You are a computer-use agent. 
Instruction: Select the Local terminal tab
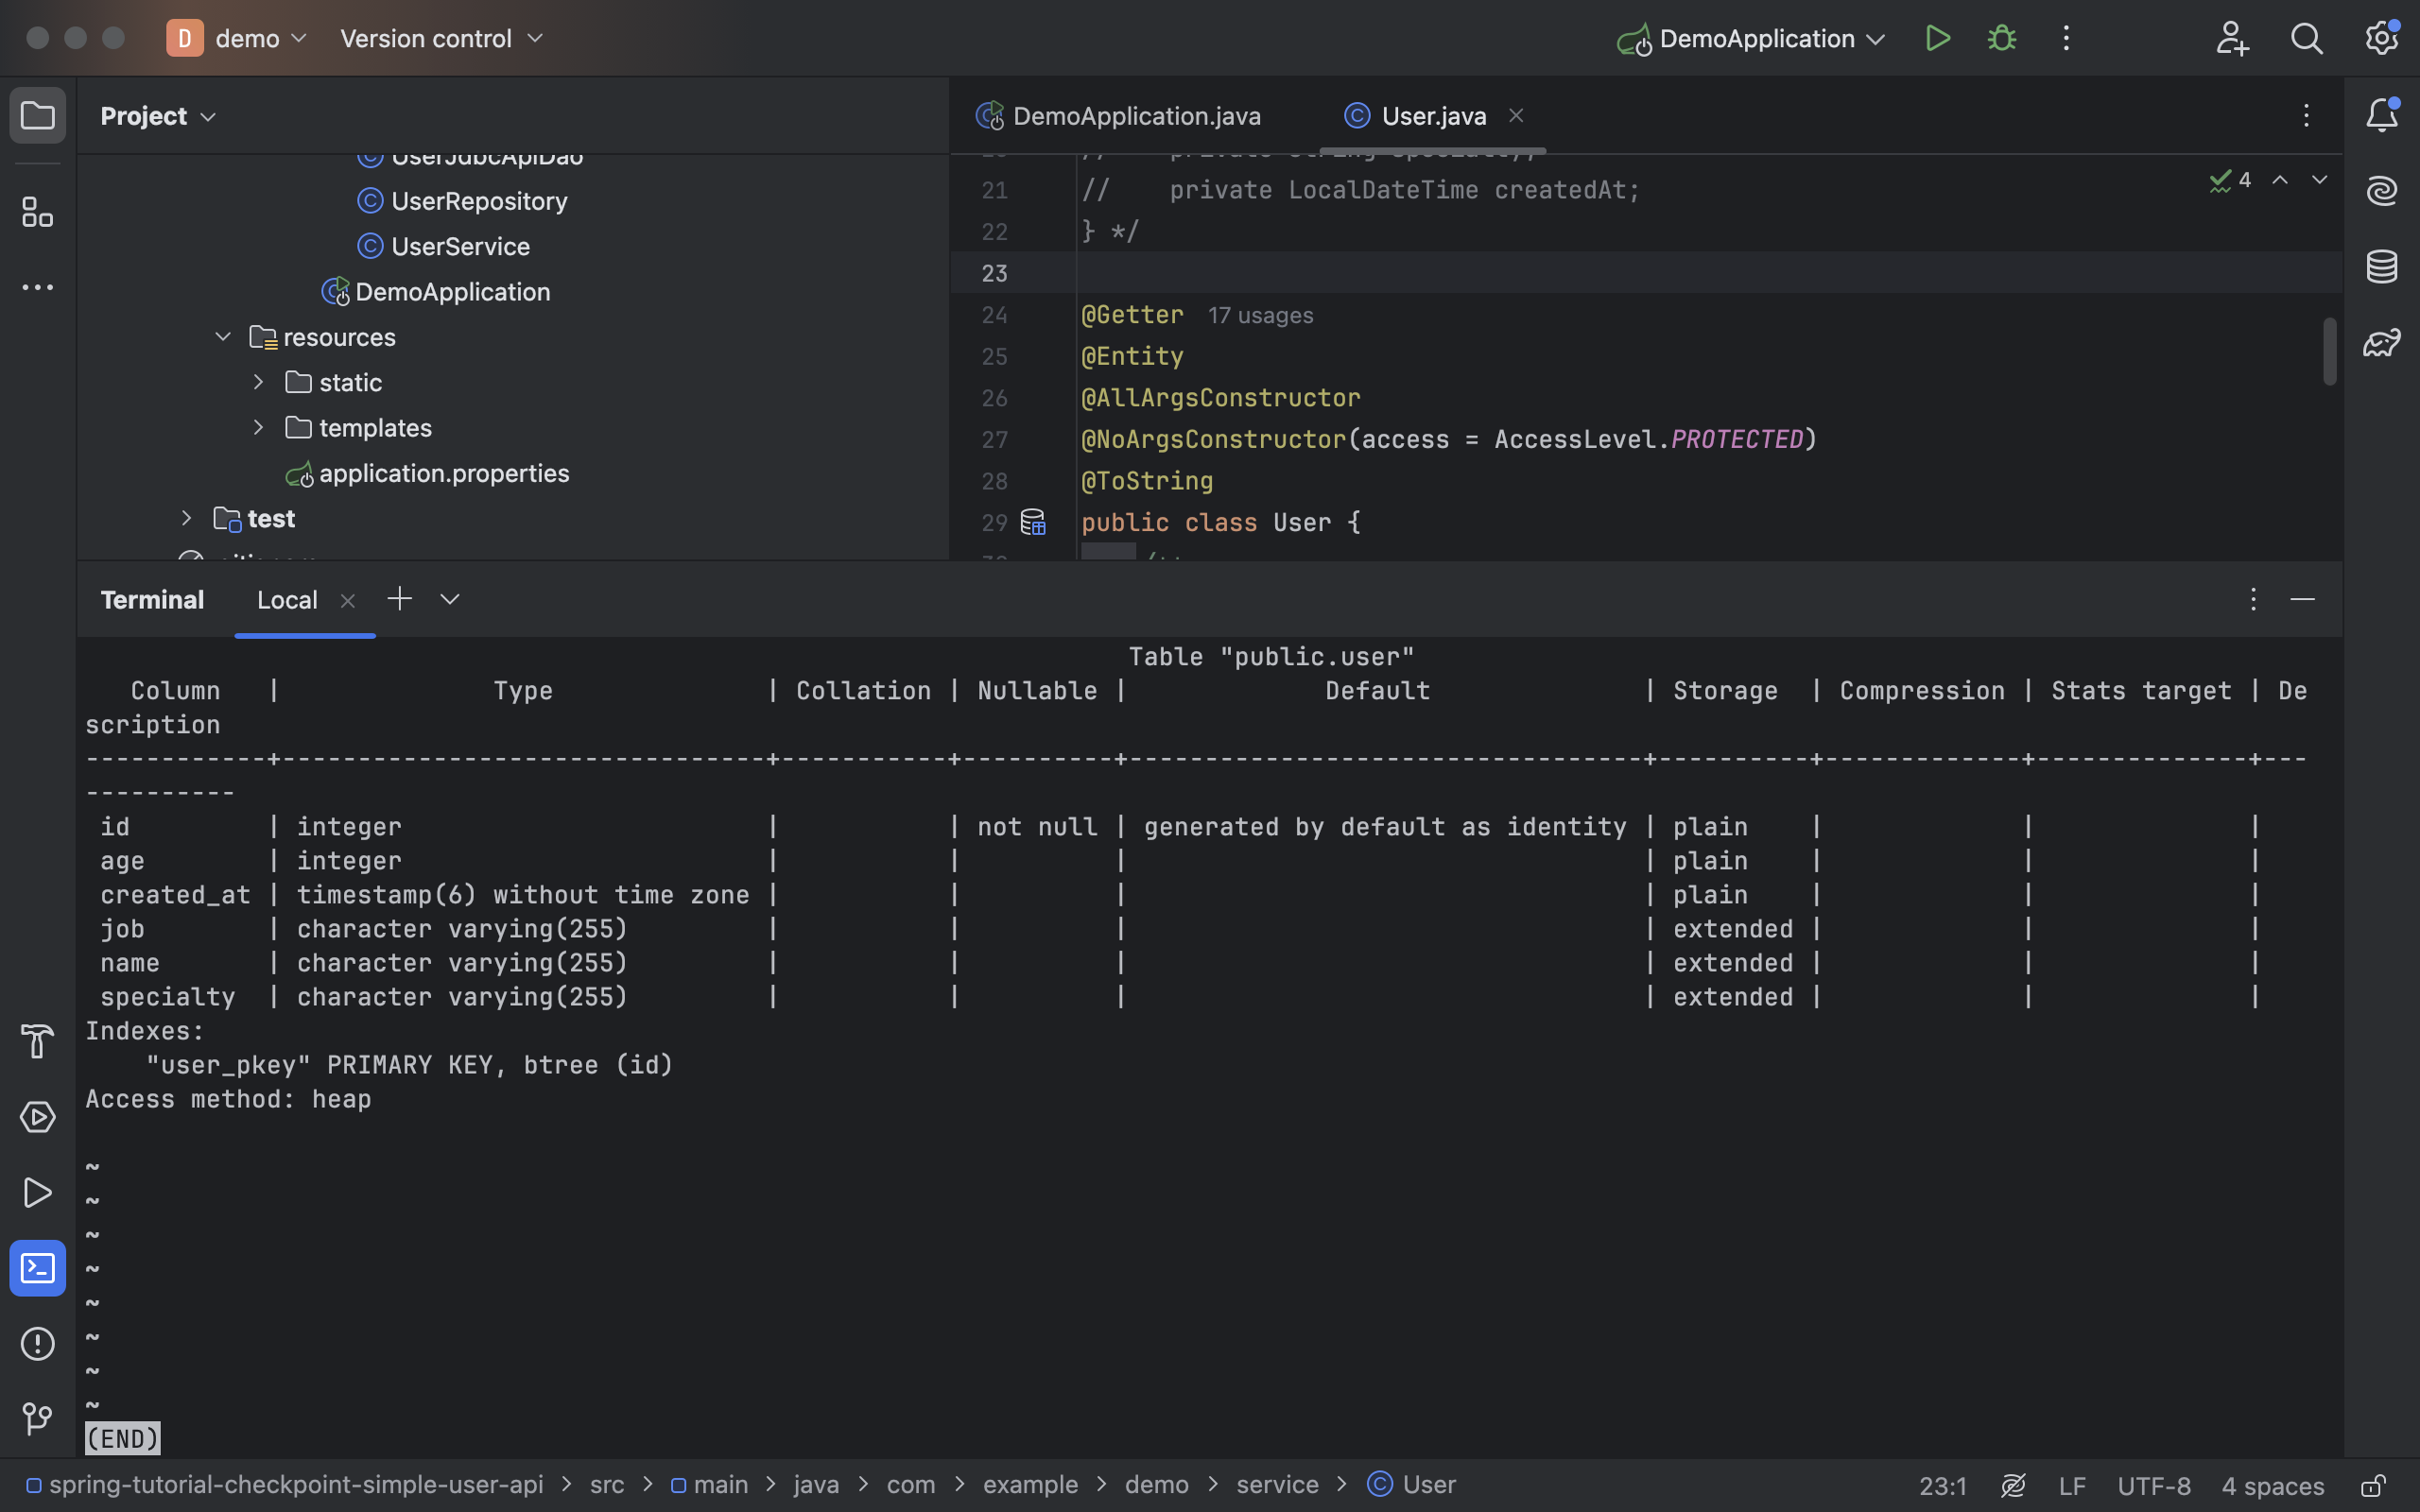[x=287, y=600]
